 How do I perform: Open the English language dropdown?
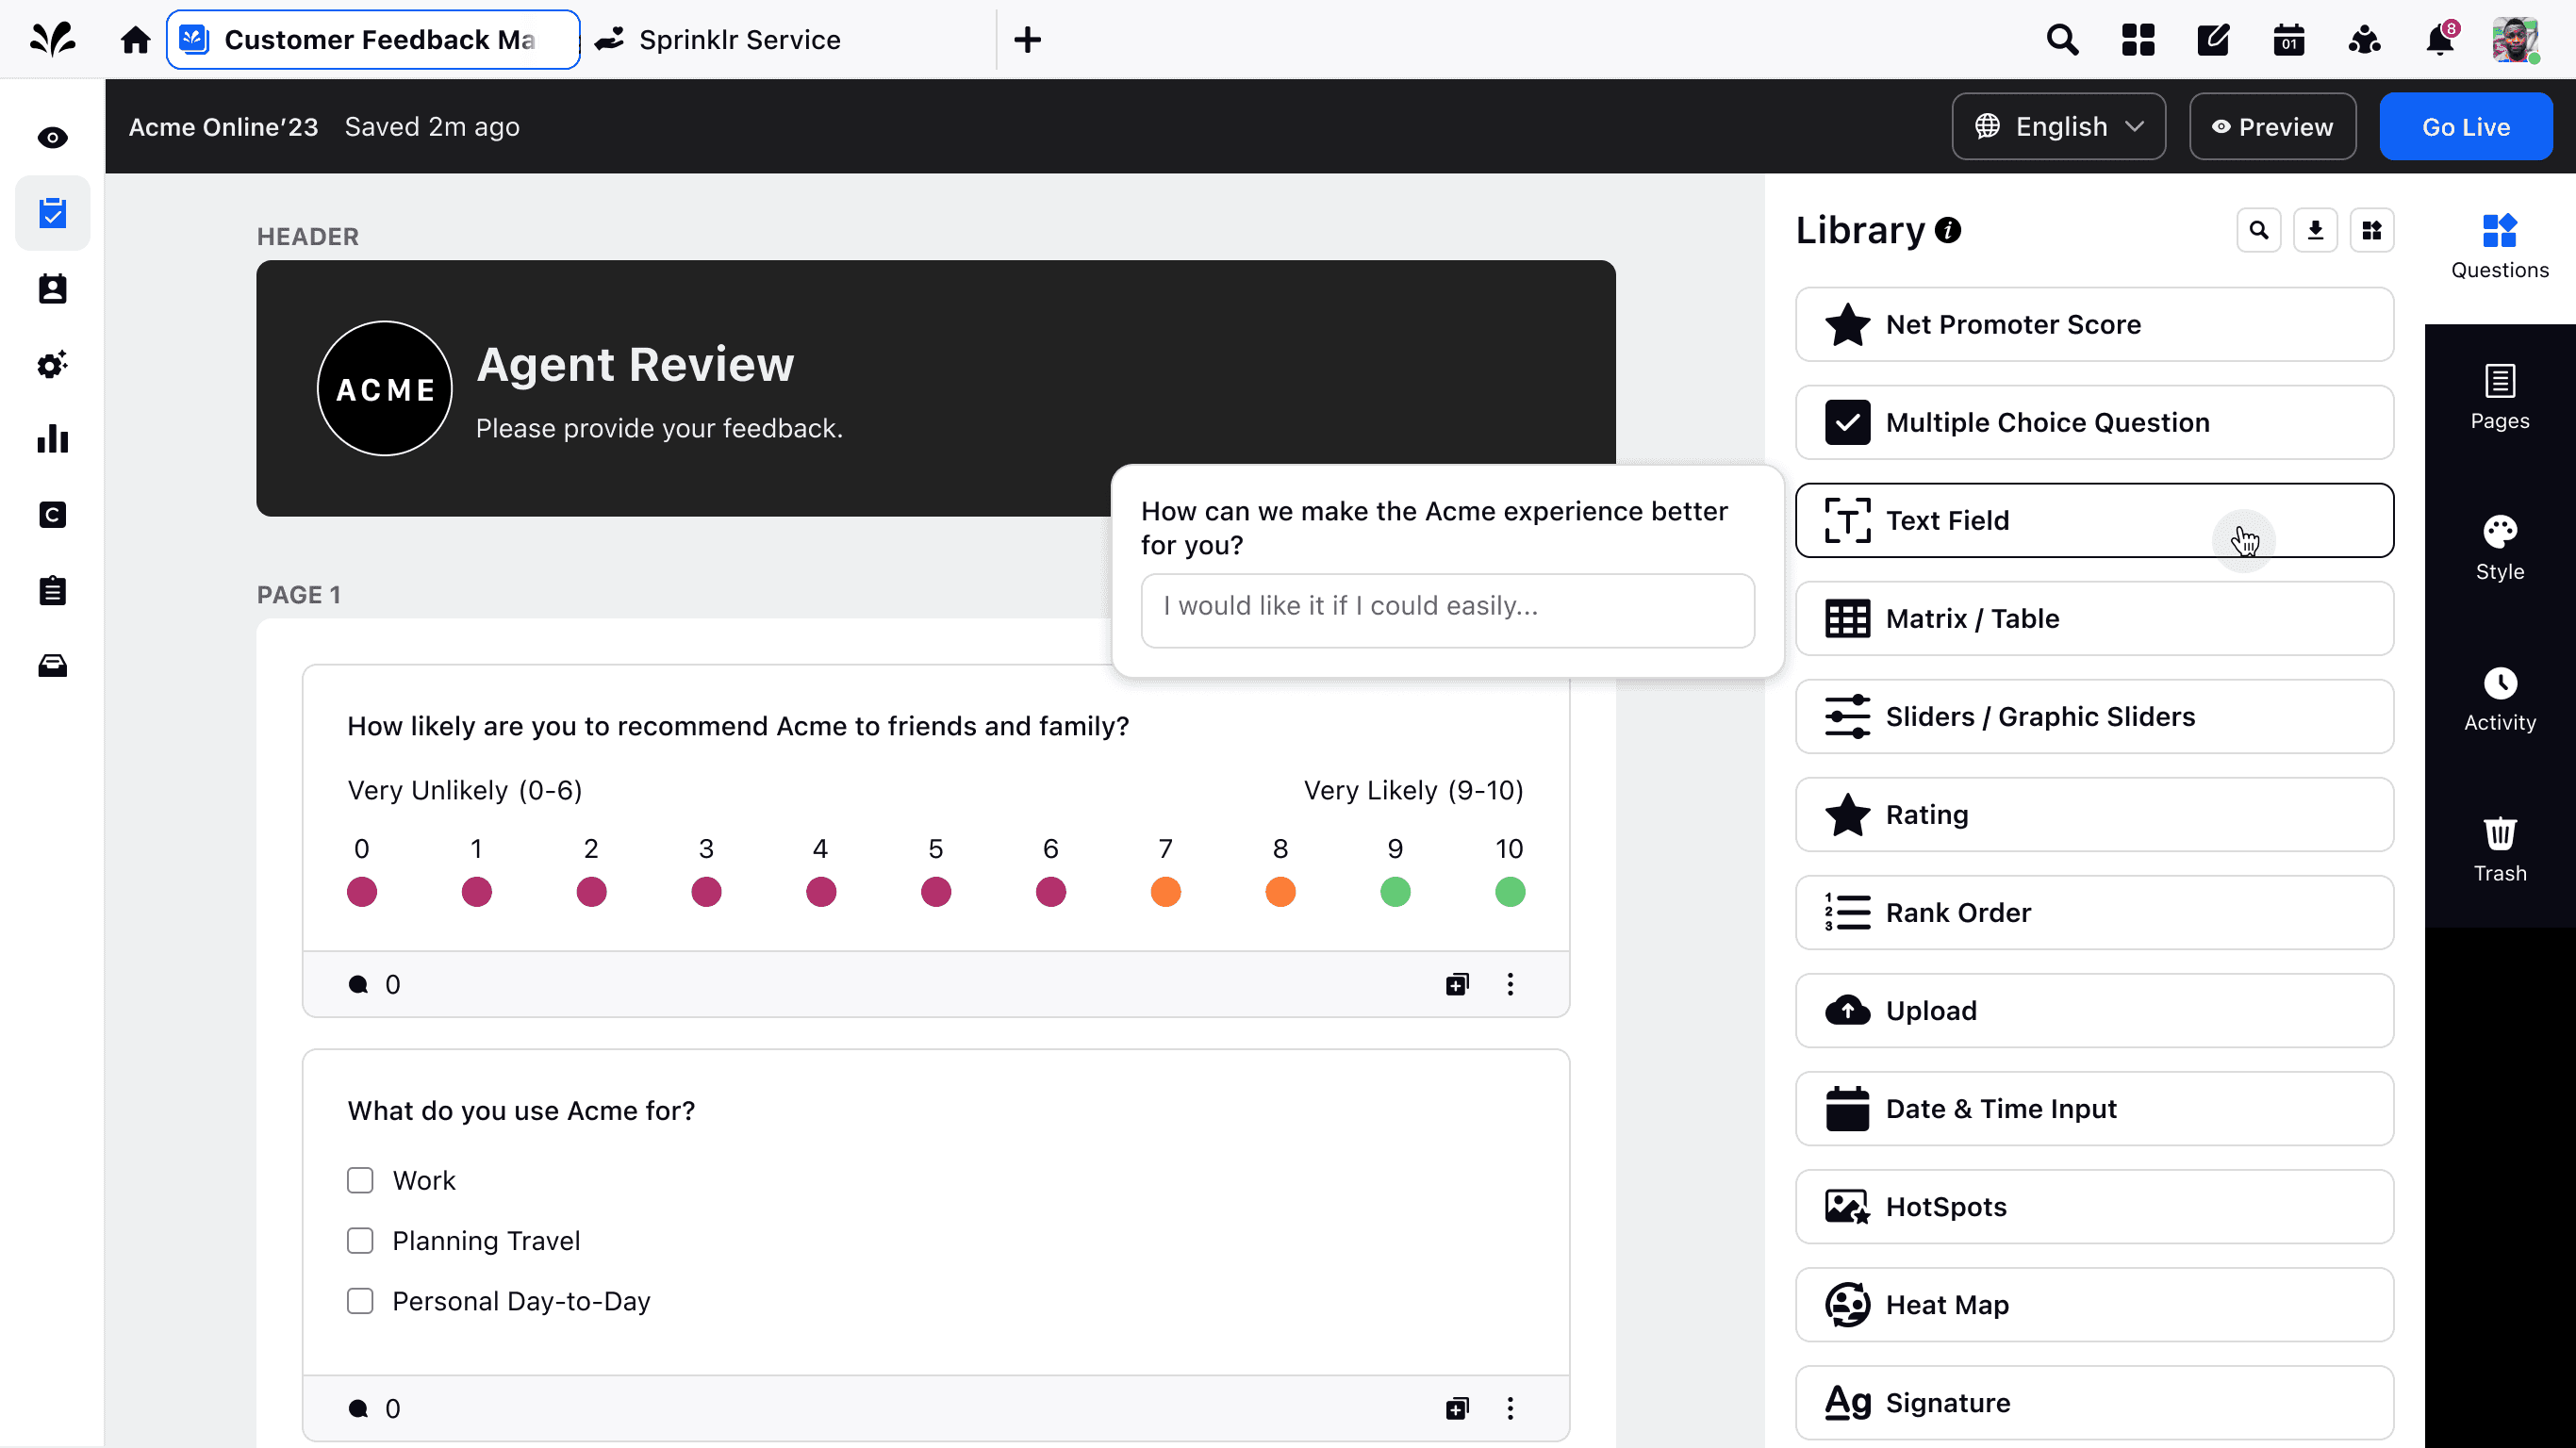pyautogui.click(x=2058, y=127)
